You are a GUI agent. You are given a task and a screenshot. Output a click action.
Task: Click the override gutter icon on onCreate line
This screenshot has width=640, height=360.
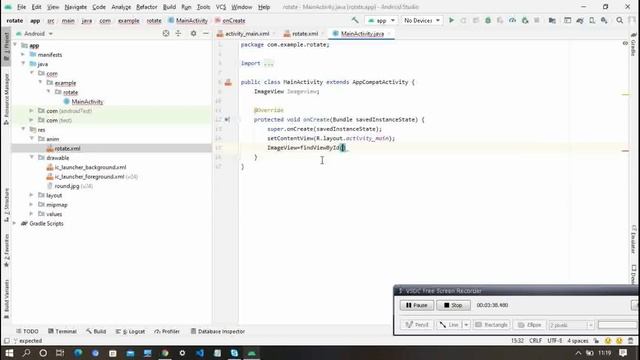tap(227, 120)
